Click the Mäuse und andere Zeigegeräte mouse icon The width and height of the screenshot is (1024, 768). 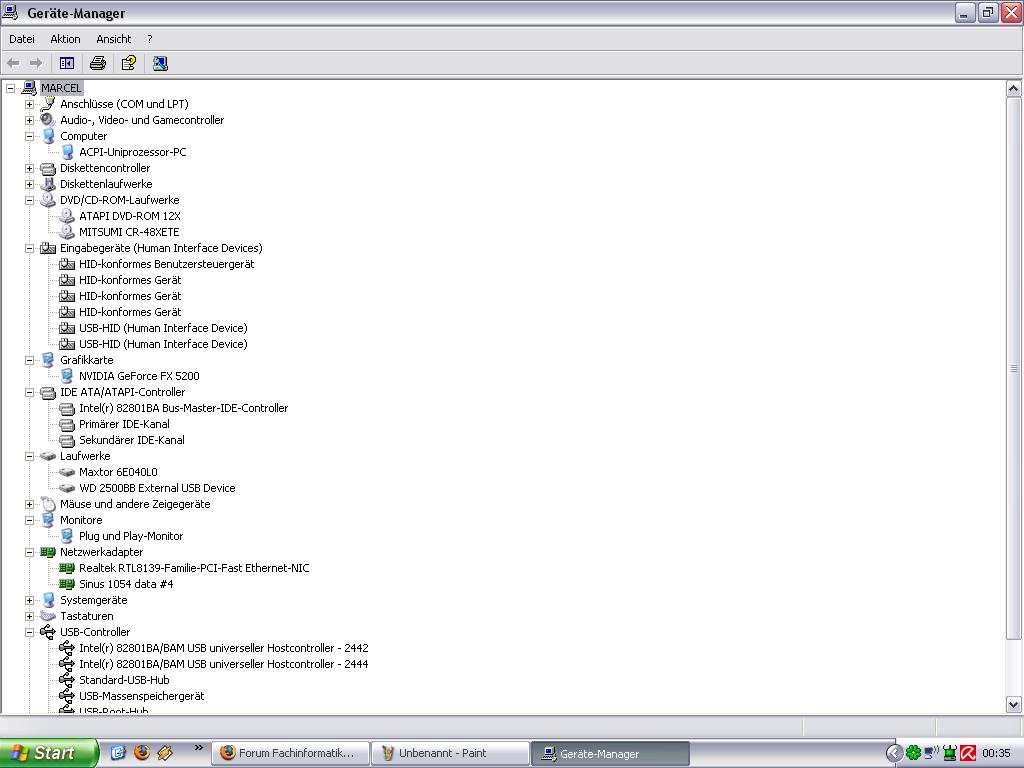[48, 504]
